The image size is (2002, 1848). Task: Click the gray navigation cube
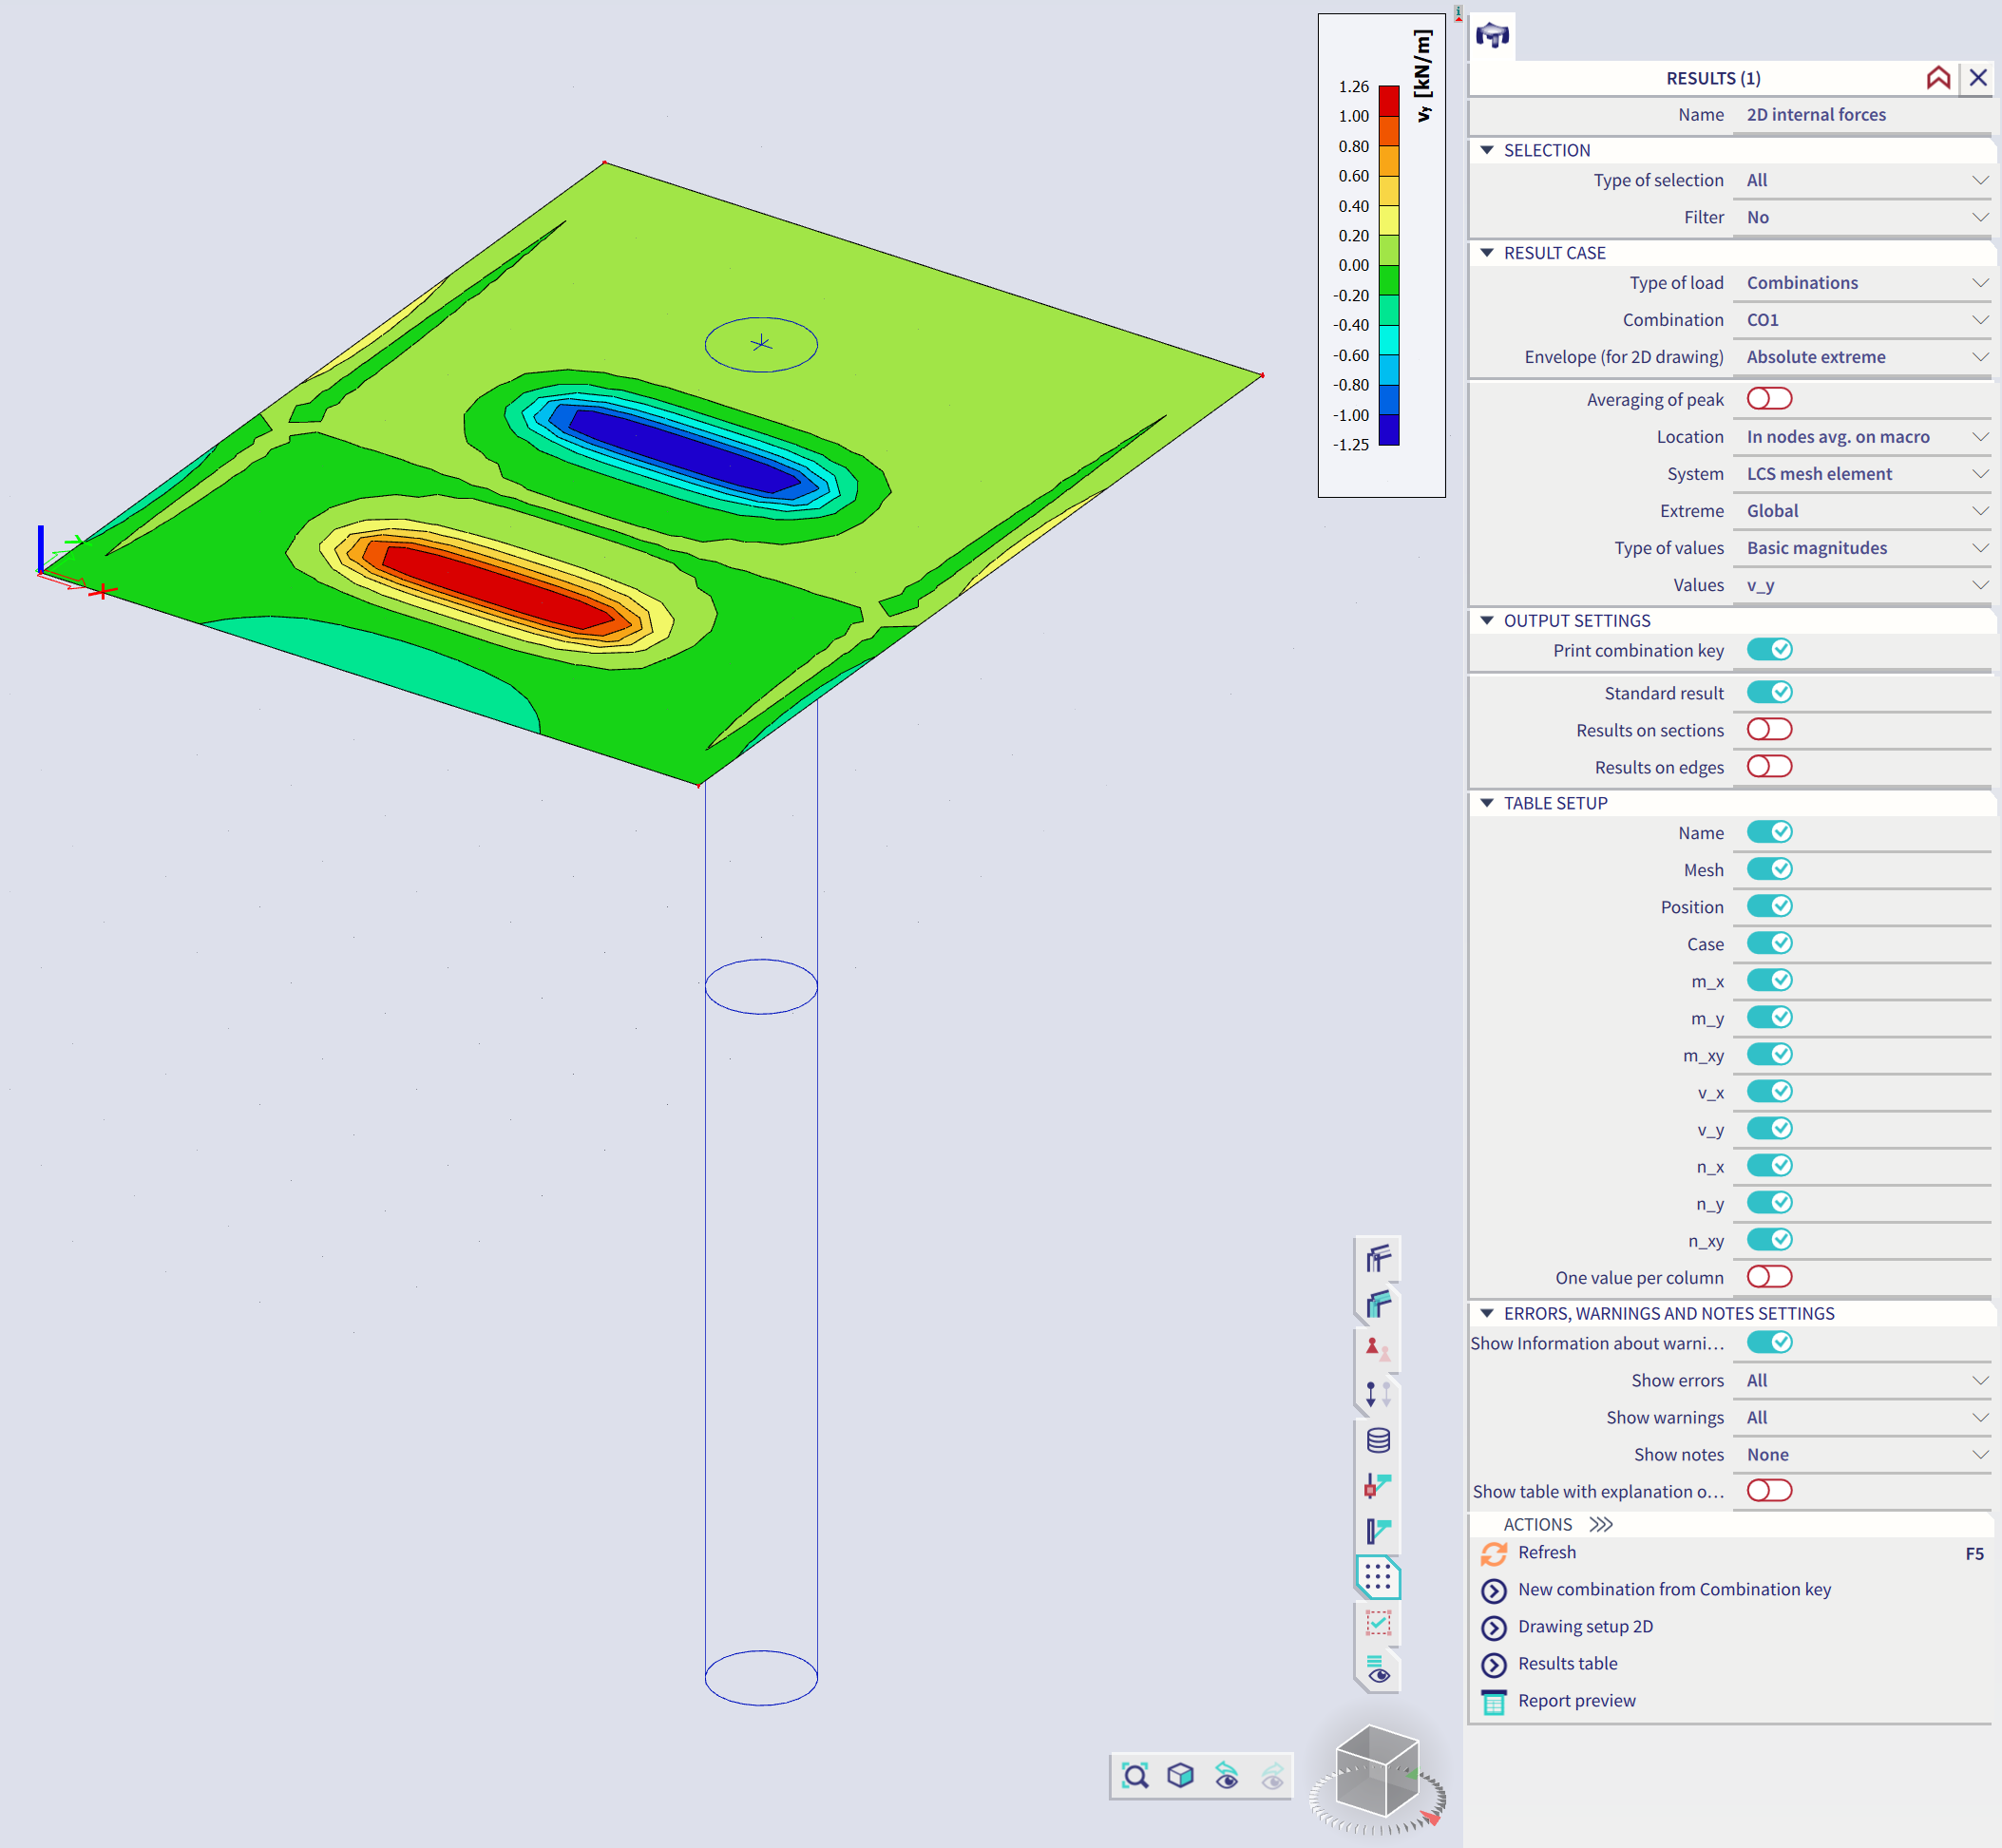coord(1377,1771)
